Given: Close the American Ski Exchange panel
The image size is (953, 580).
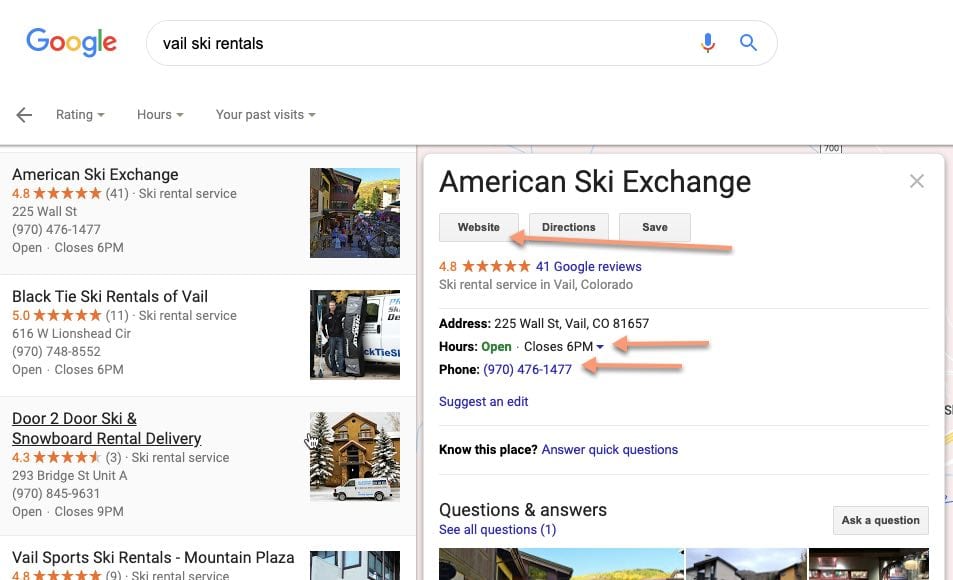Looking at the screenshot, I should (917, 181).
